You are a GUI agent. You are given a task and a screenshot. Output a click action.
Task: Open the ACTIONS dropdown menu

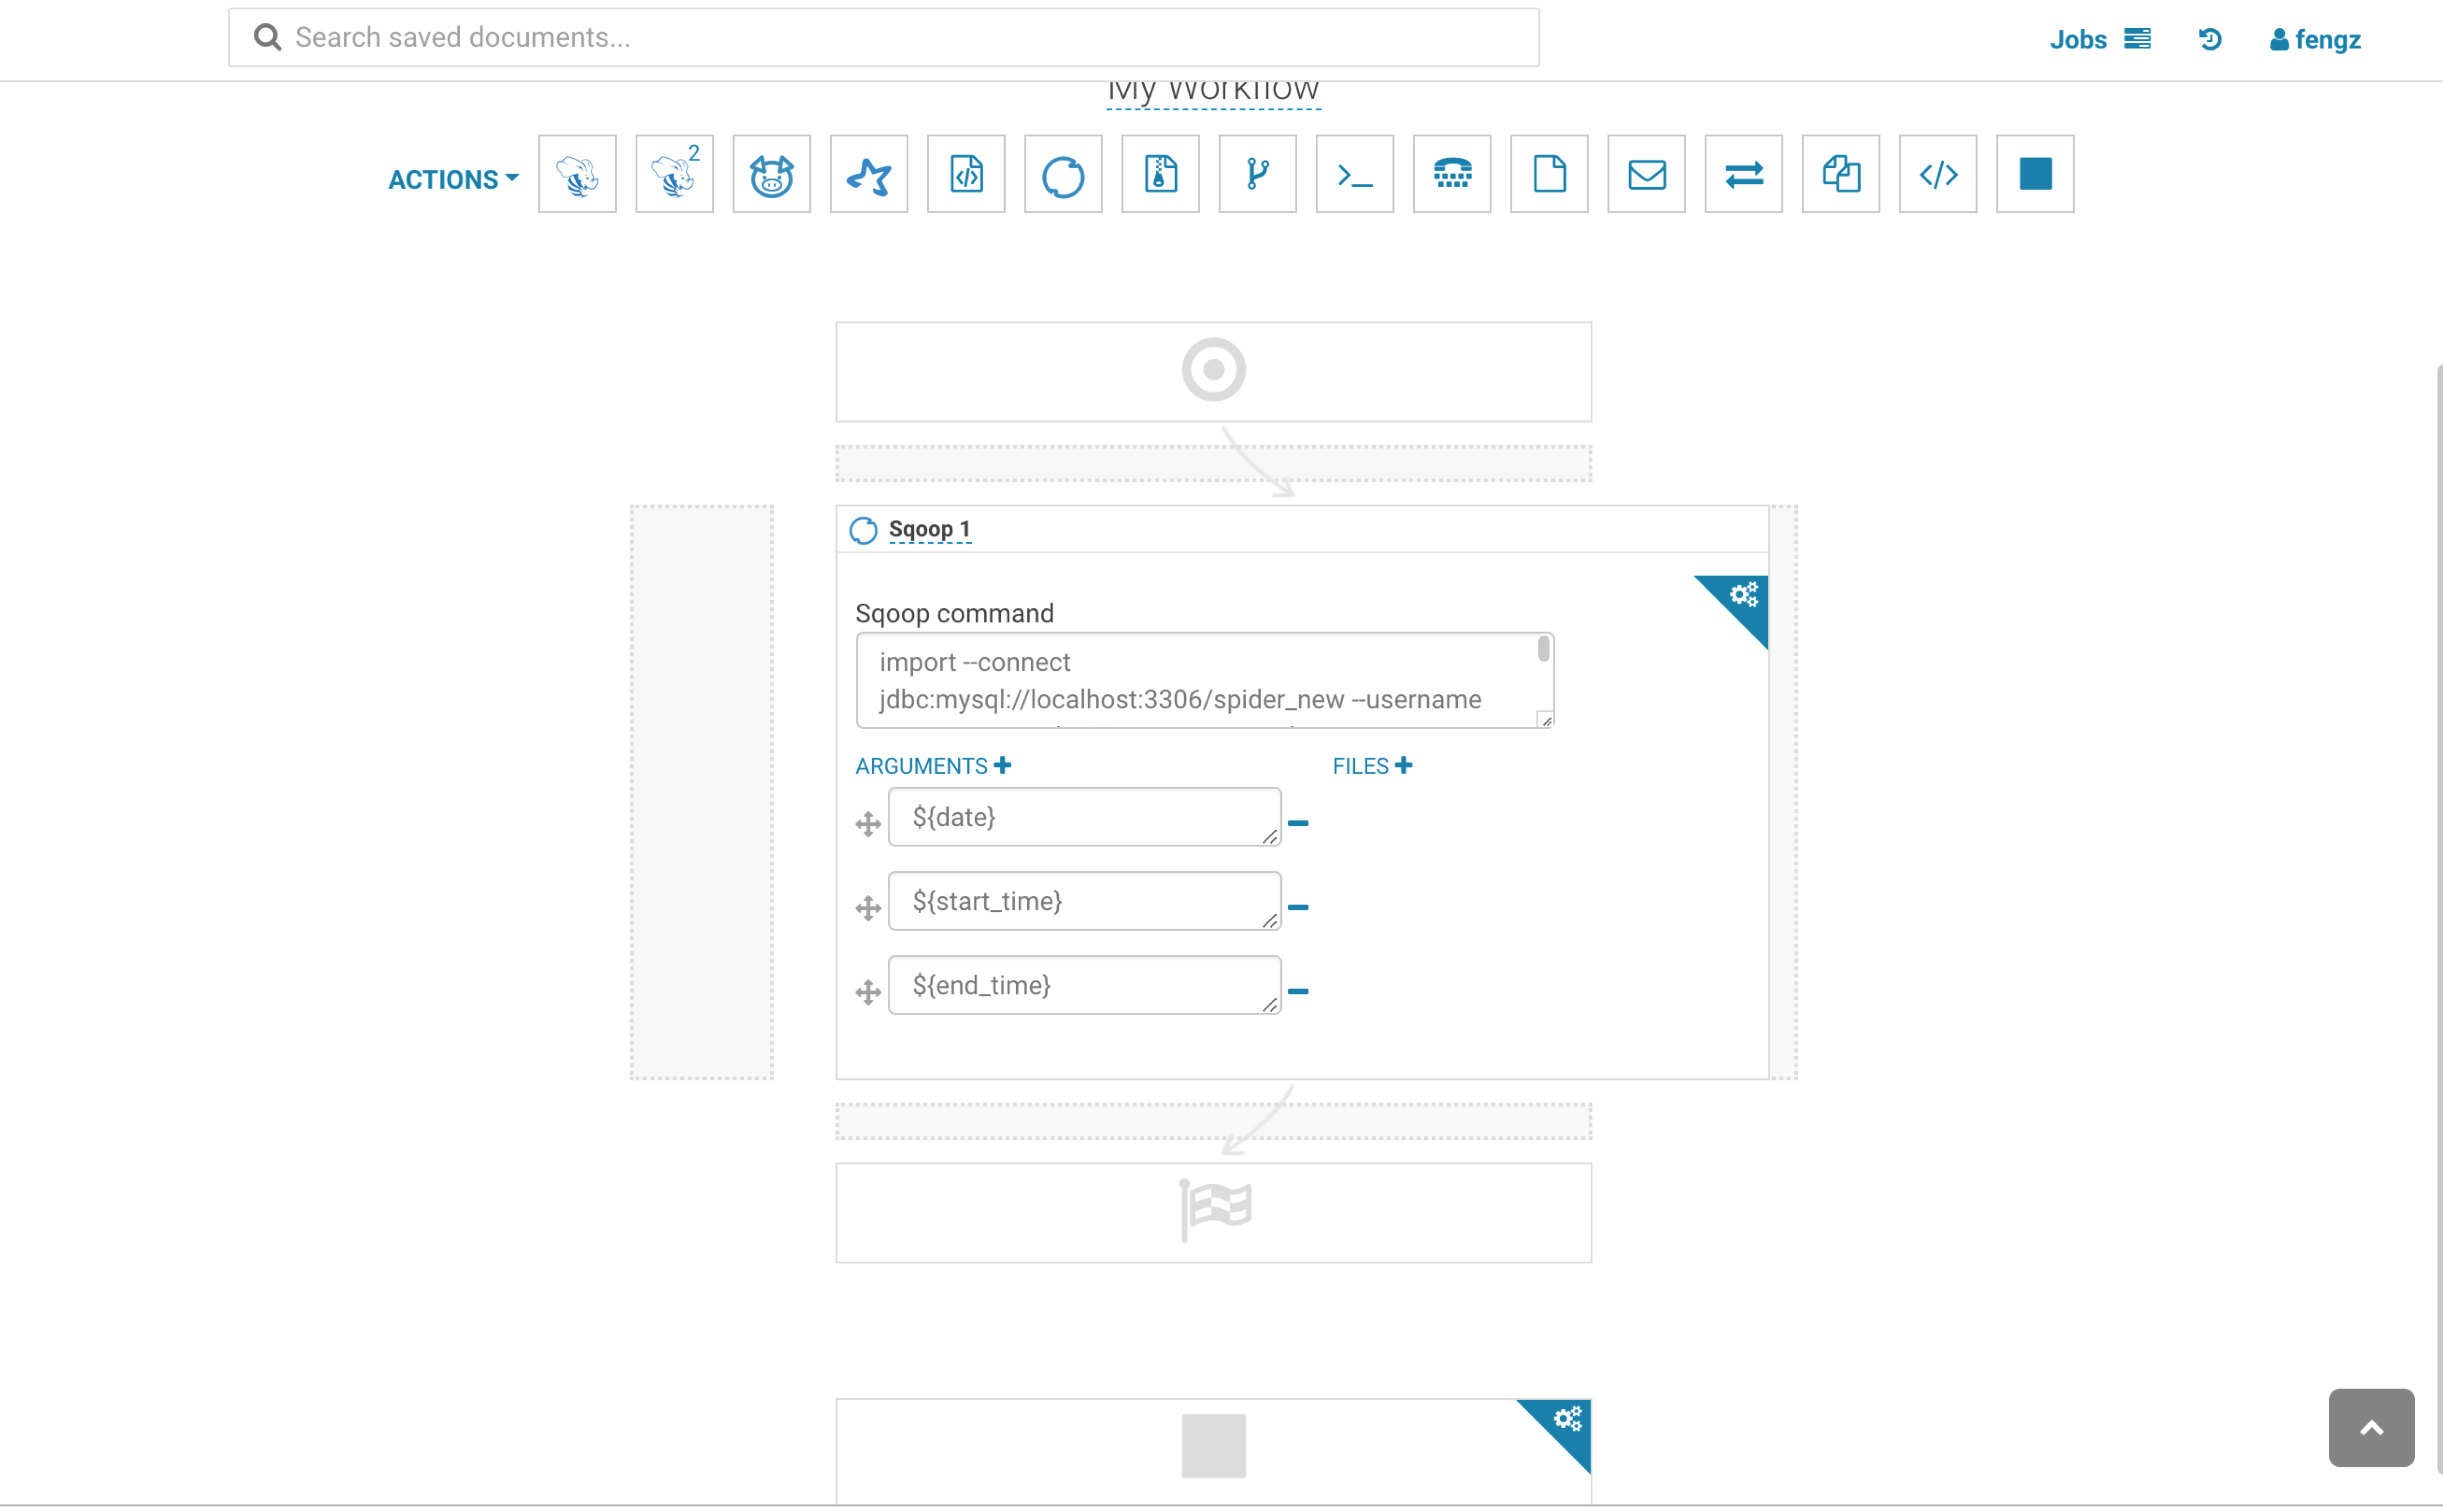tap(453, 179)
